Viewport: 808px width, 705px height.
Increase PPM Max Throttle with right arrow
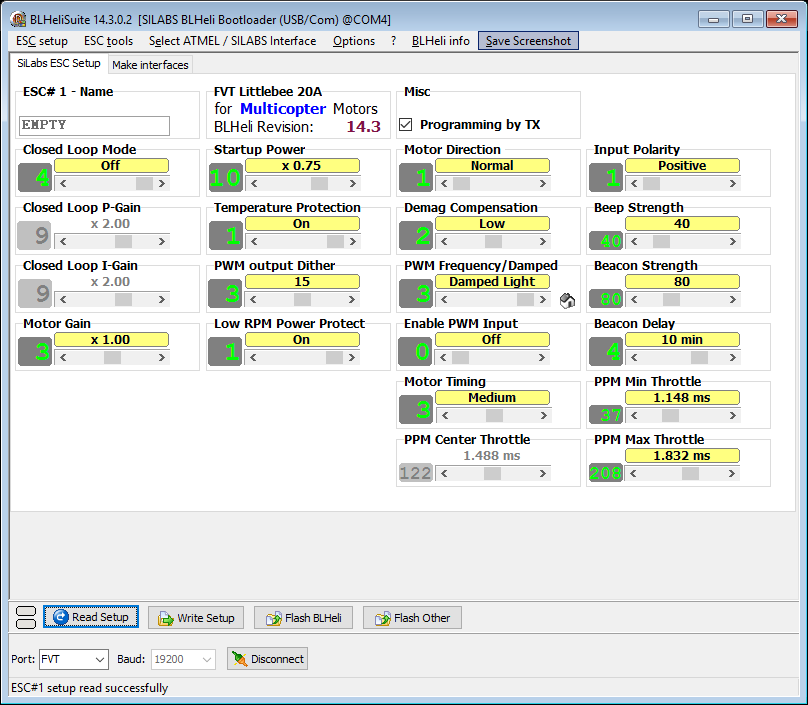click(732, 473)
